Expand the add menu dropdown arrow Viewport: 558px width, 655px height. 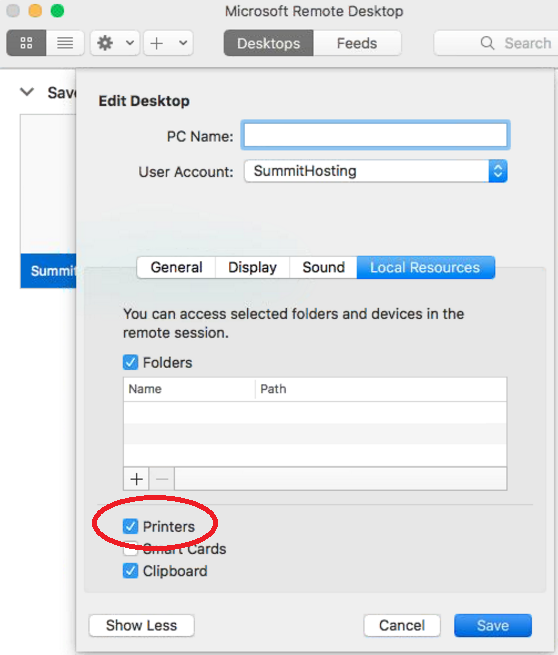coord(183,43)
